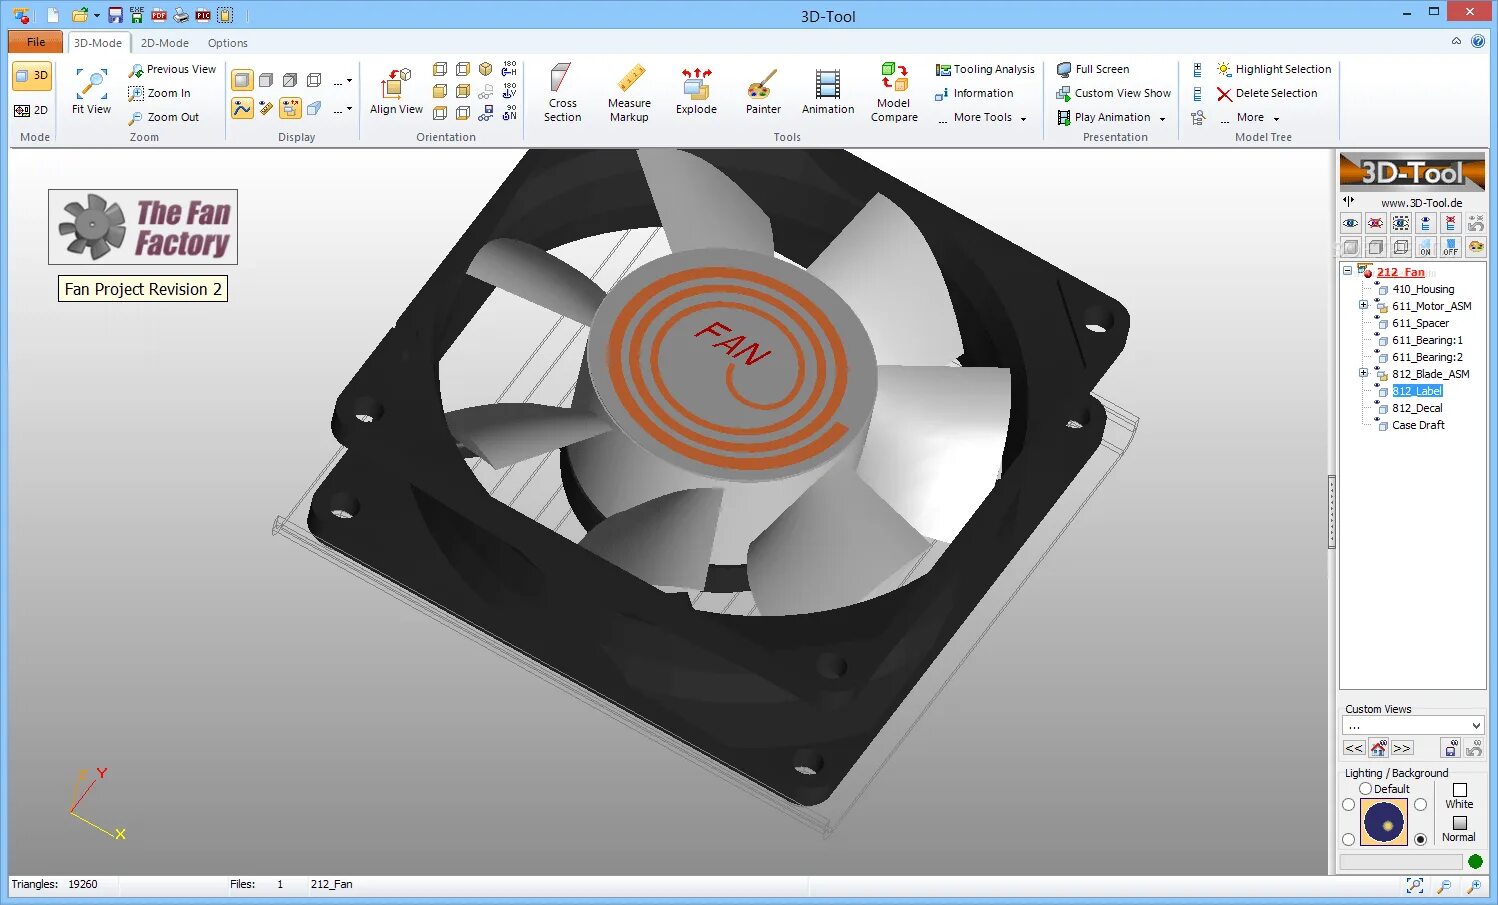Click Previous View button
Image resolution: width=1498 pixels, height=905 pixels.
pos(172,69)
